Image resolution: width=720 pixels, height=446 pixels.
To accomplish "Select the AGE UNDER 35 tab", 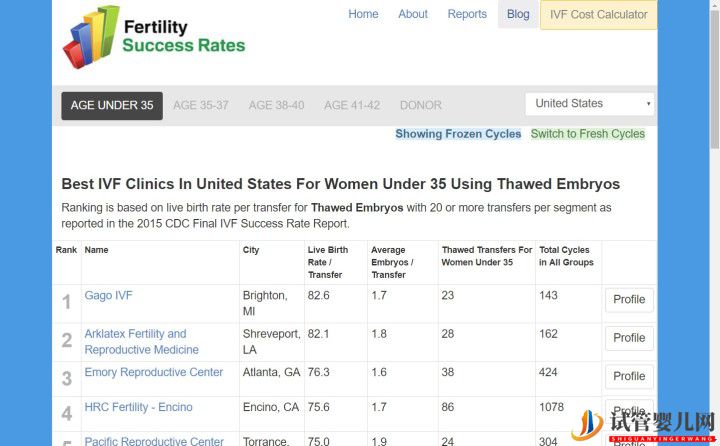I will point(112,105).
